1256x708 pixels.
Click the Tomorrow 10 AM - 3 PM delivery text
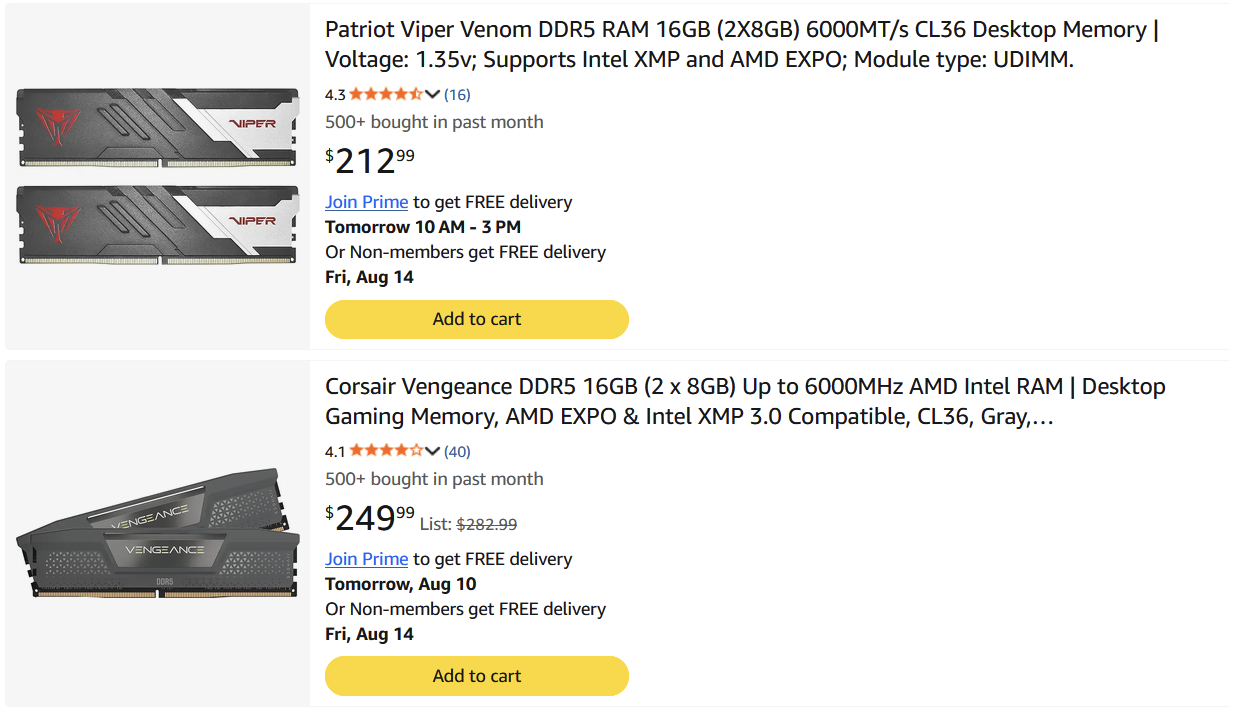(423, 227)
